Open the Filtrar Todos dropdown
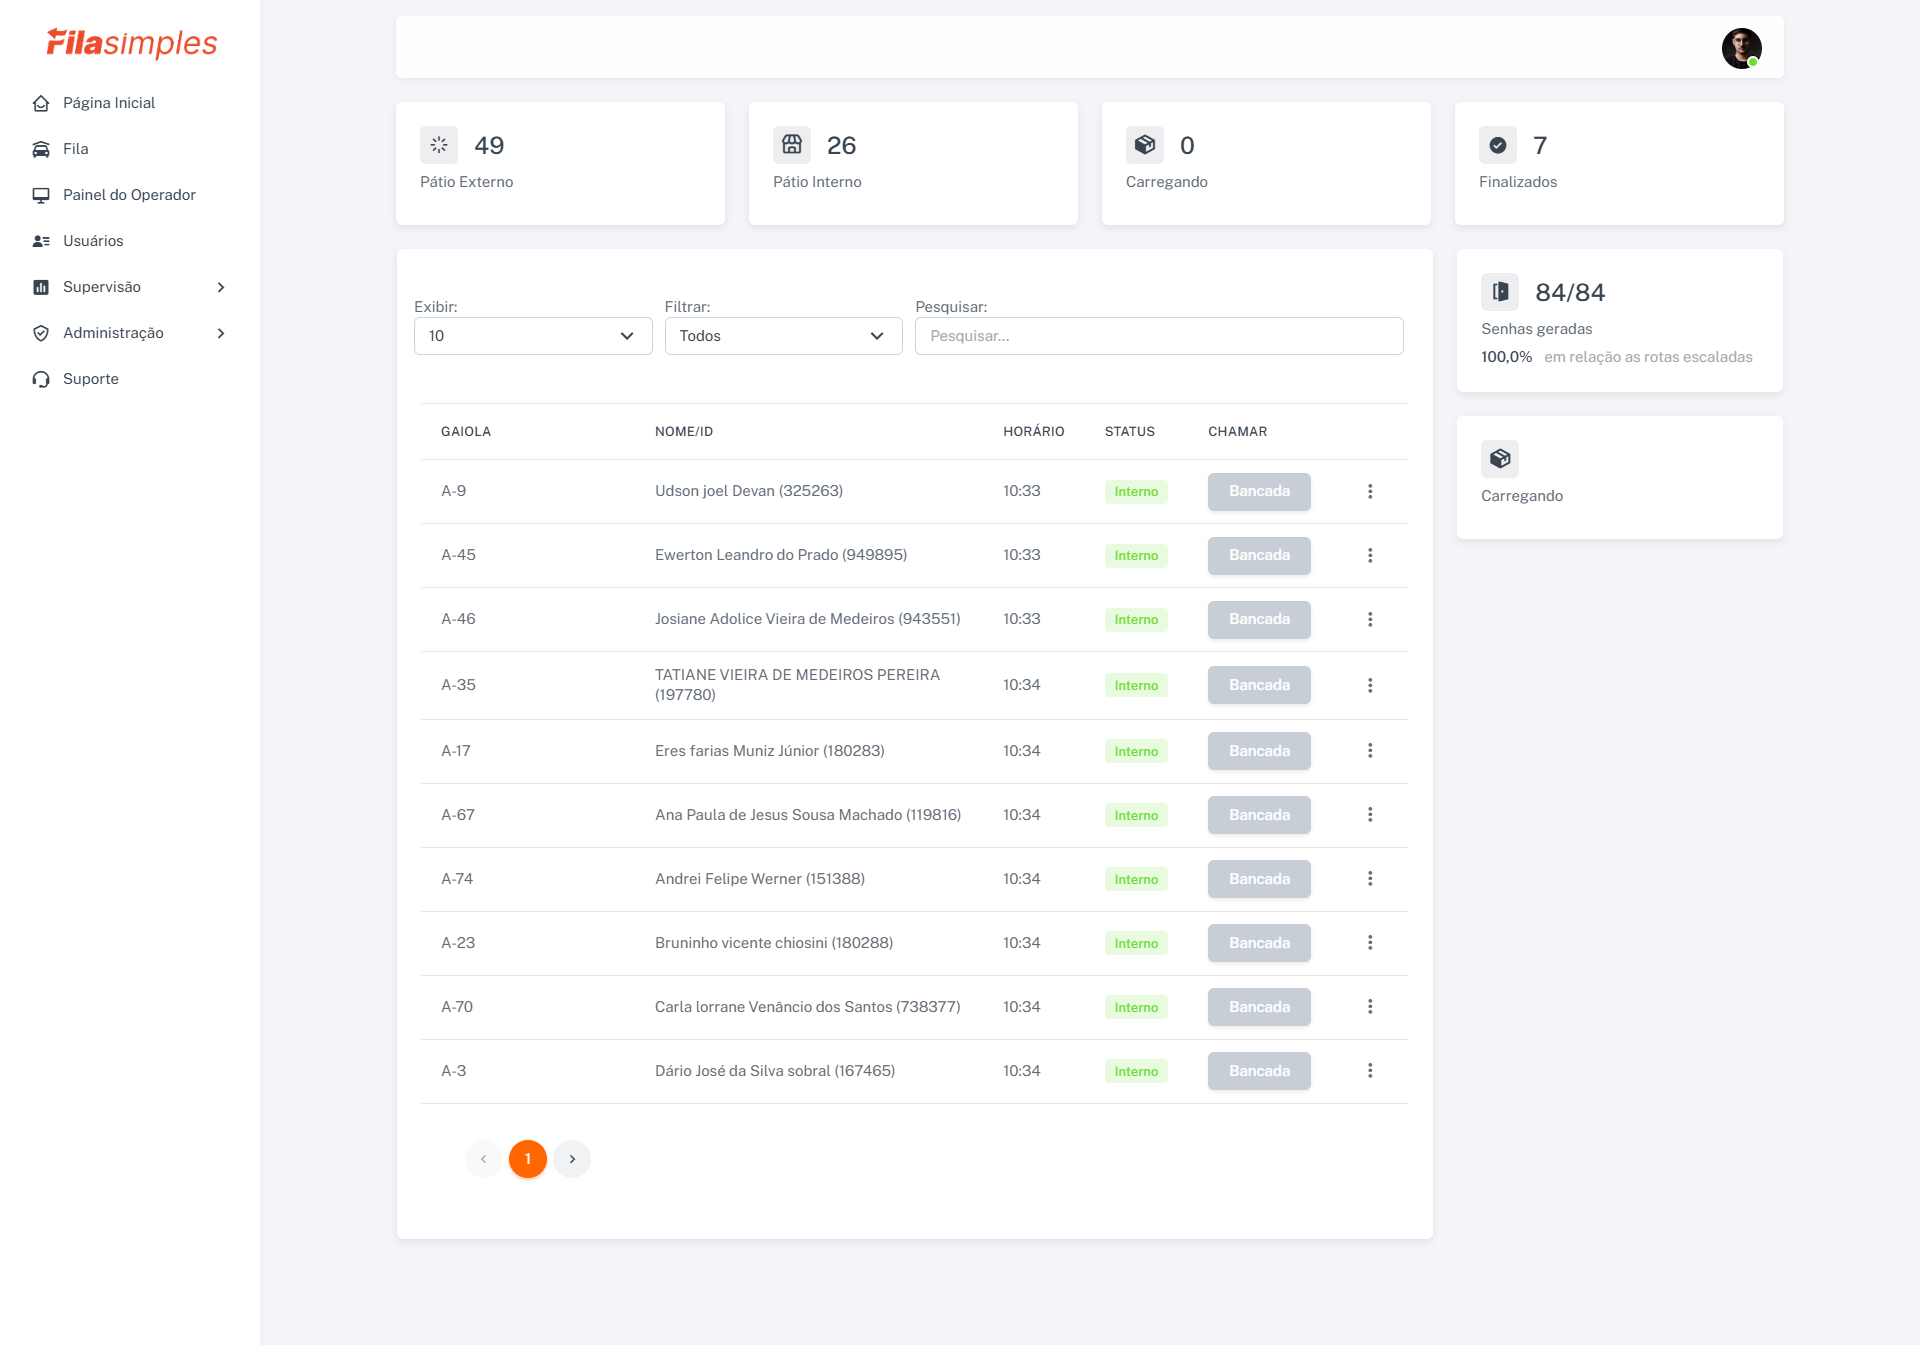 783,336
